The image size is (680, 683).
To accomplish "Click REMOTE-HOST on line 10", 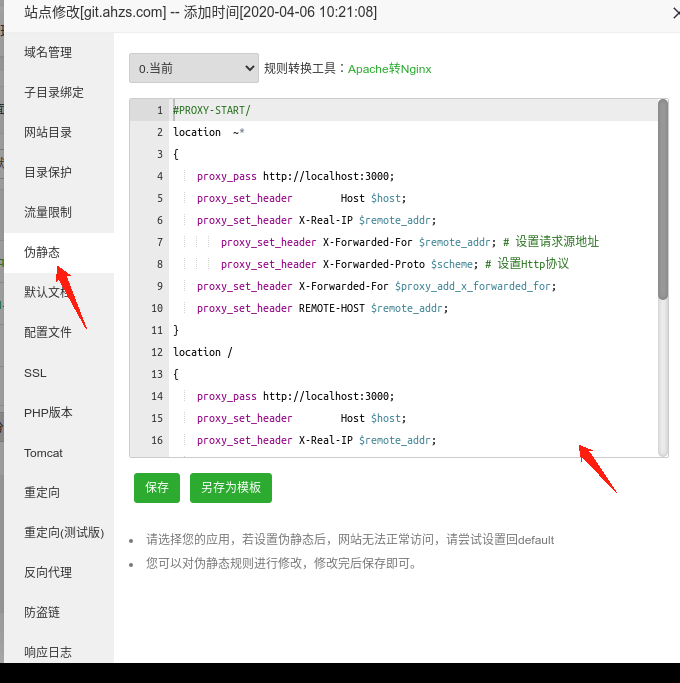I will point(332,308).
